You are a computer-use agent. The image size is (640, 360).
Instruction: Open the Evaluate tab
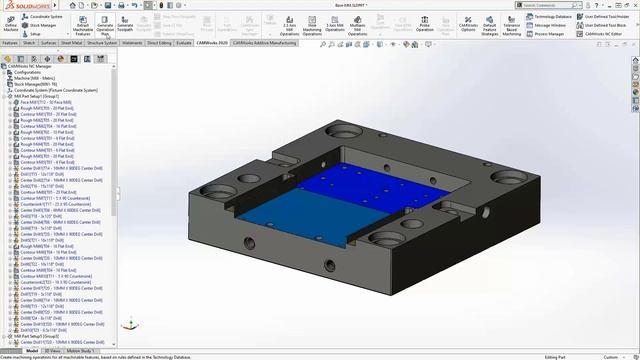click(x=184, y=43)
